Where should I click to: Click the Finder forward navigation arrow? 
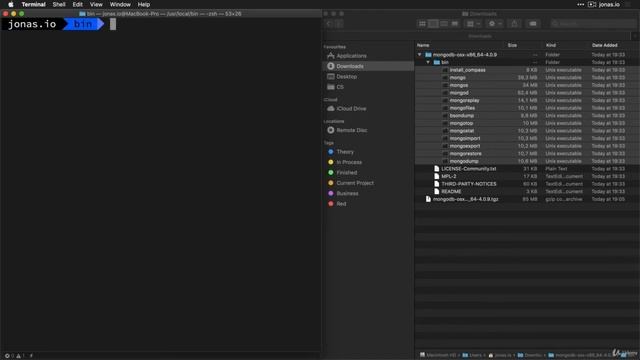[339, 24]
